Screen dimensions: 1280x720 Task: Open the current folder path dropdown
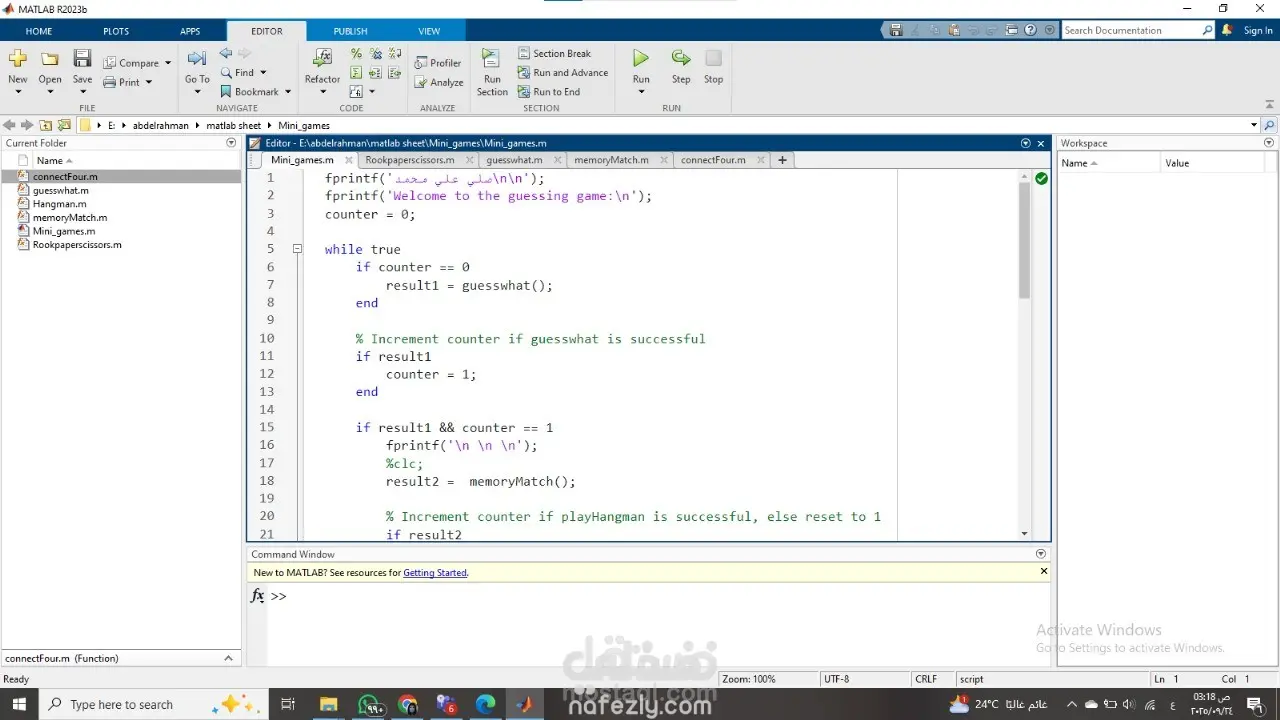pos(1254,125)
